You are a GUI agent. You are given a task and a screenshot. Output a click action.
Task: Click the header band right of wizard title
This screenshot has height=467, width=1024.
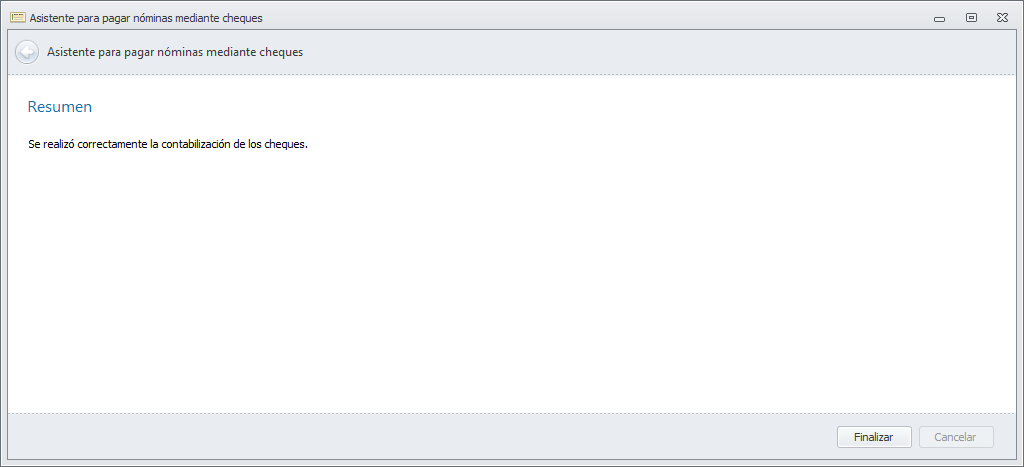[x=650, y=52]
